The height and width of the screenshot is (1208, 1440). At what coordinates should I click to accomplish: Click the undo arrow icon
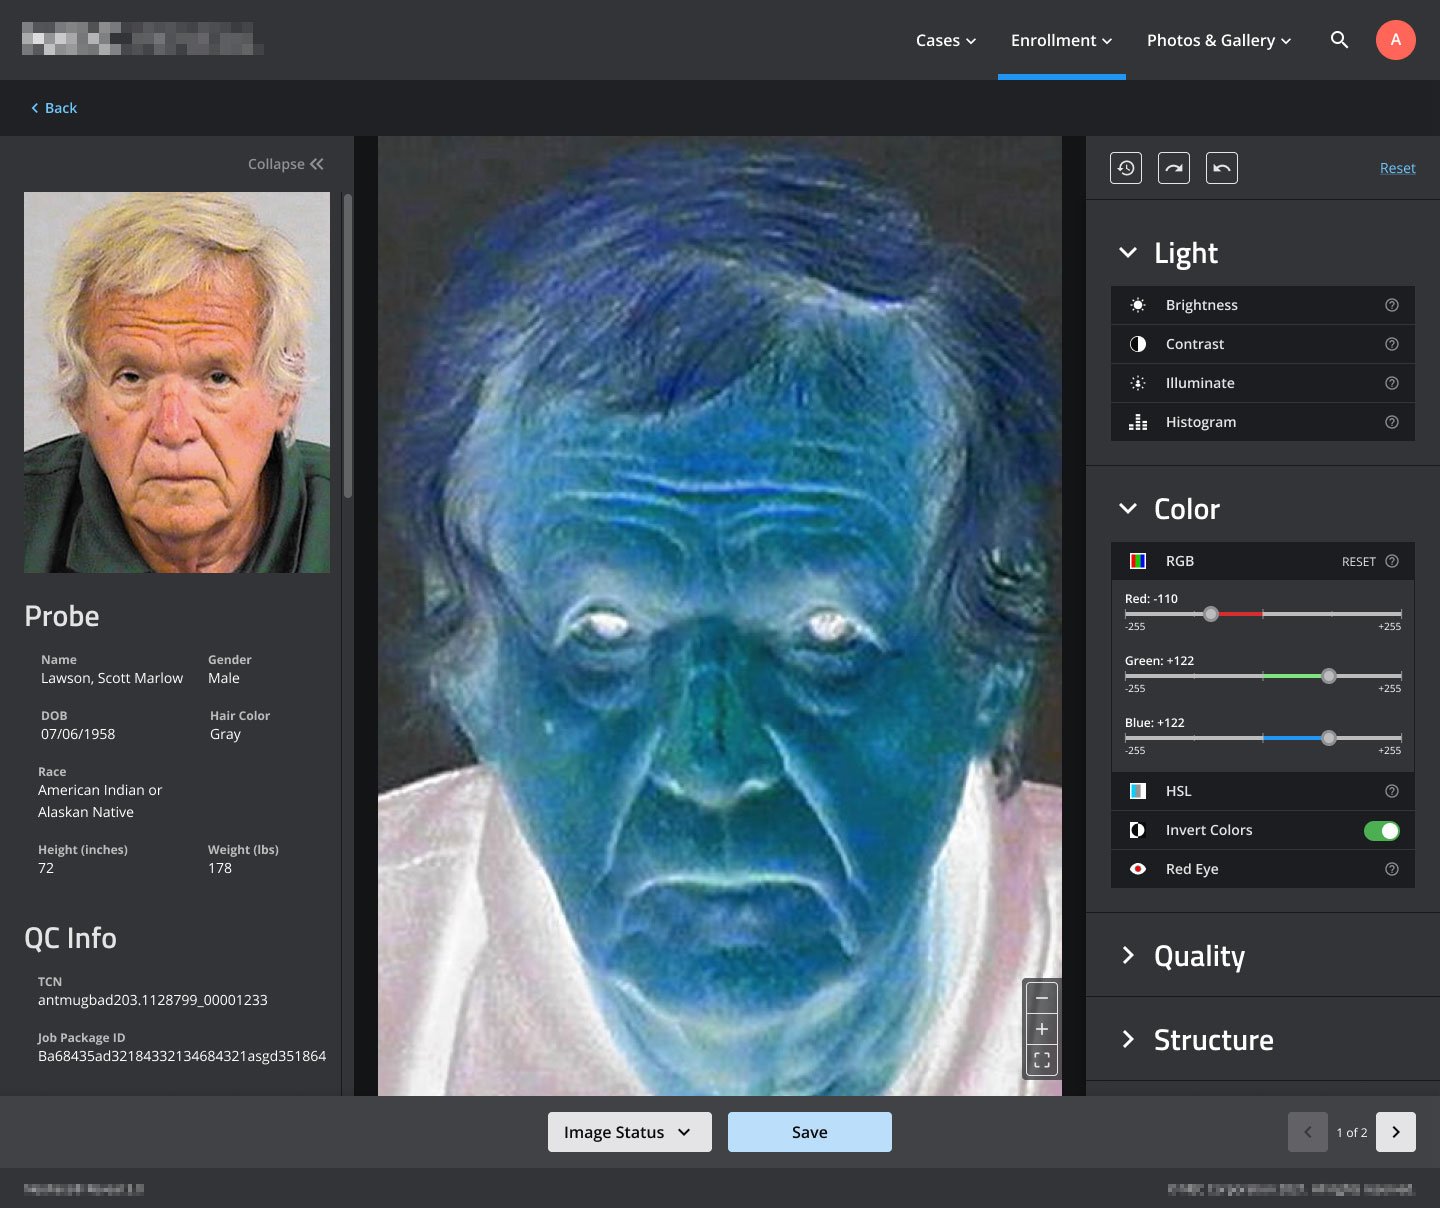click(1222, 168)
